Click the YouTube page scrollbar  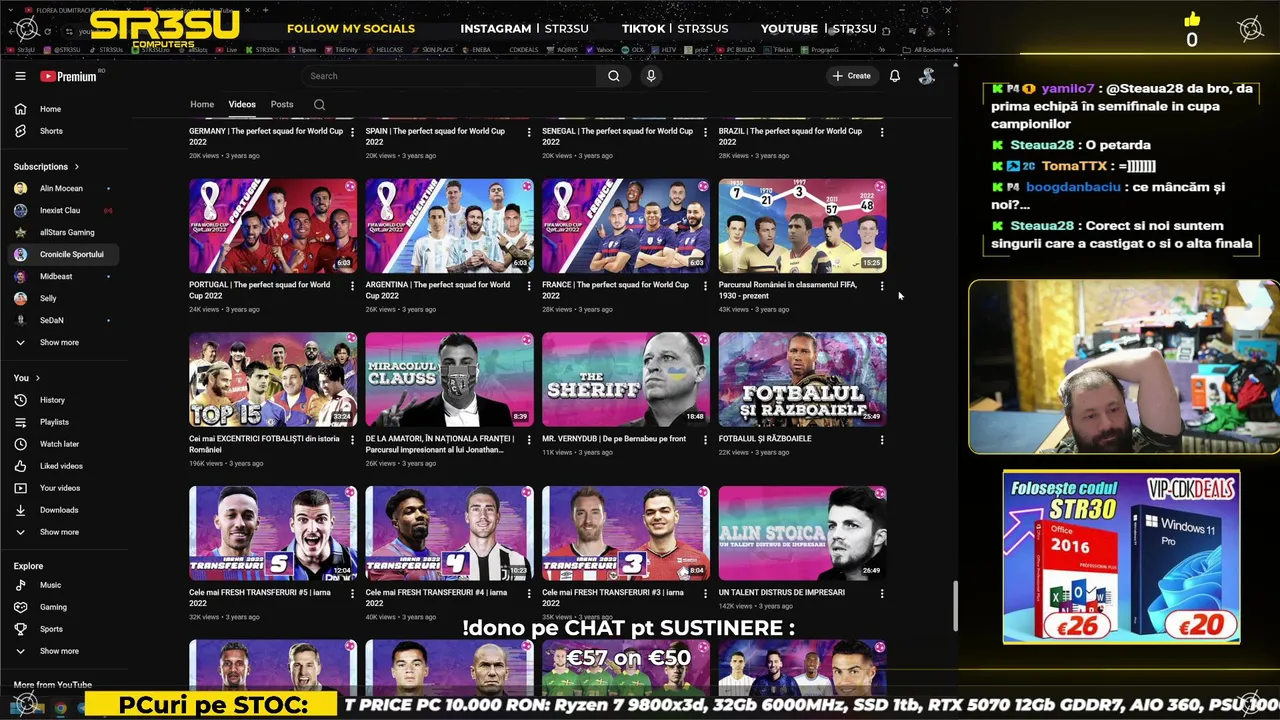pyautogui.click(x=955, y=607)
